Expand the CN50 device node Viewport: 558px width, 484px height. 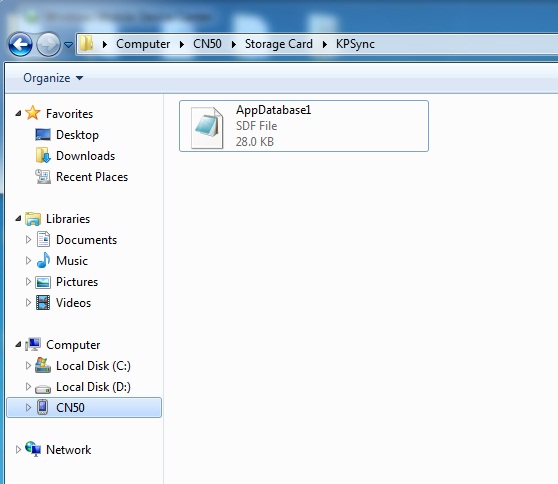pos(28,407)
